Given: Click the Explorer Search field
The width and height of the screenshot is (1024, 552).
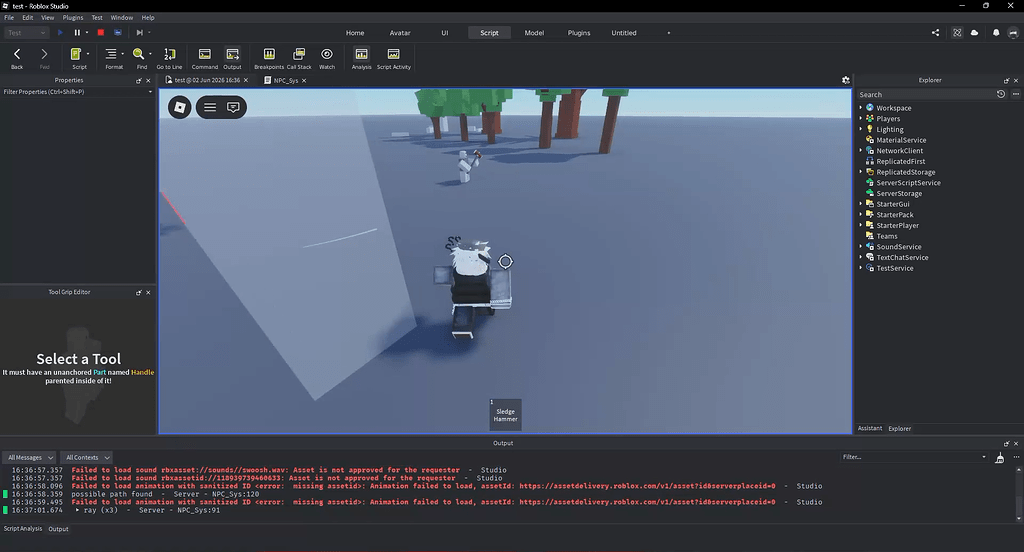Looking at the screenshot, I should (926, 94).
